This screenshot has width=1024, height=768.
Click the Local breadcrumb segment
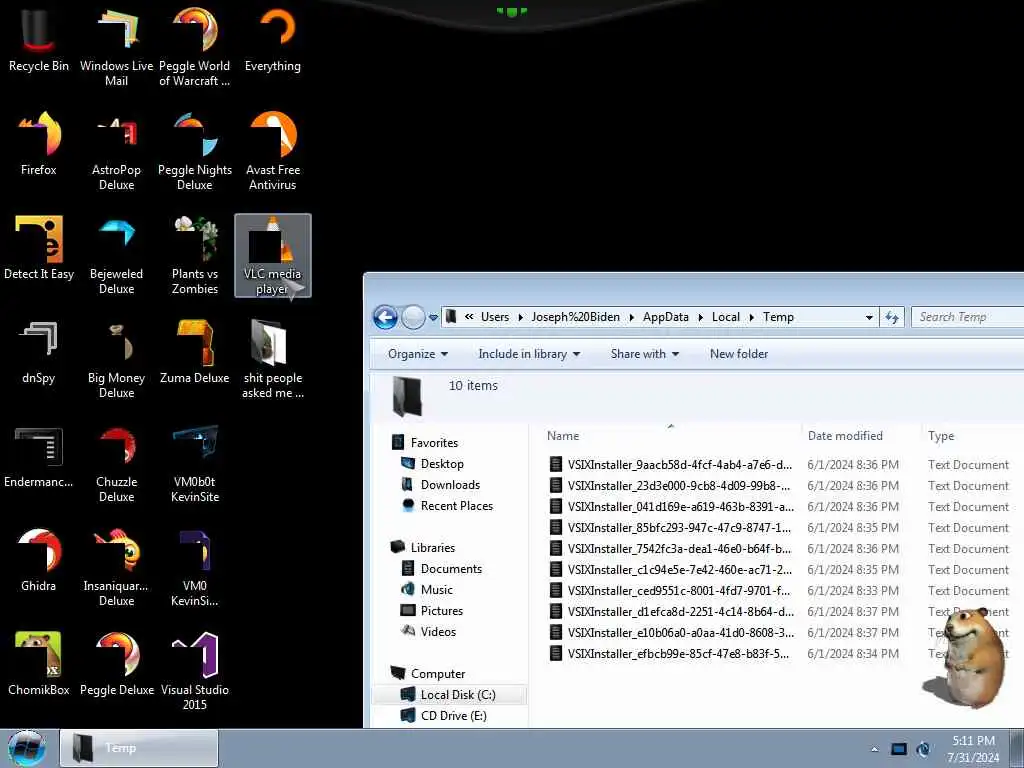pyautogui.click(x=726, y=317)
